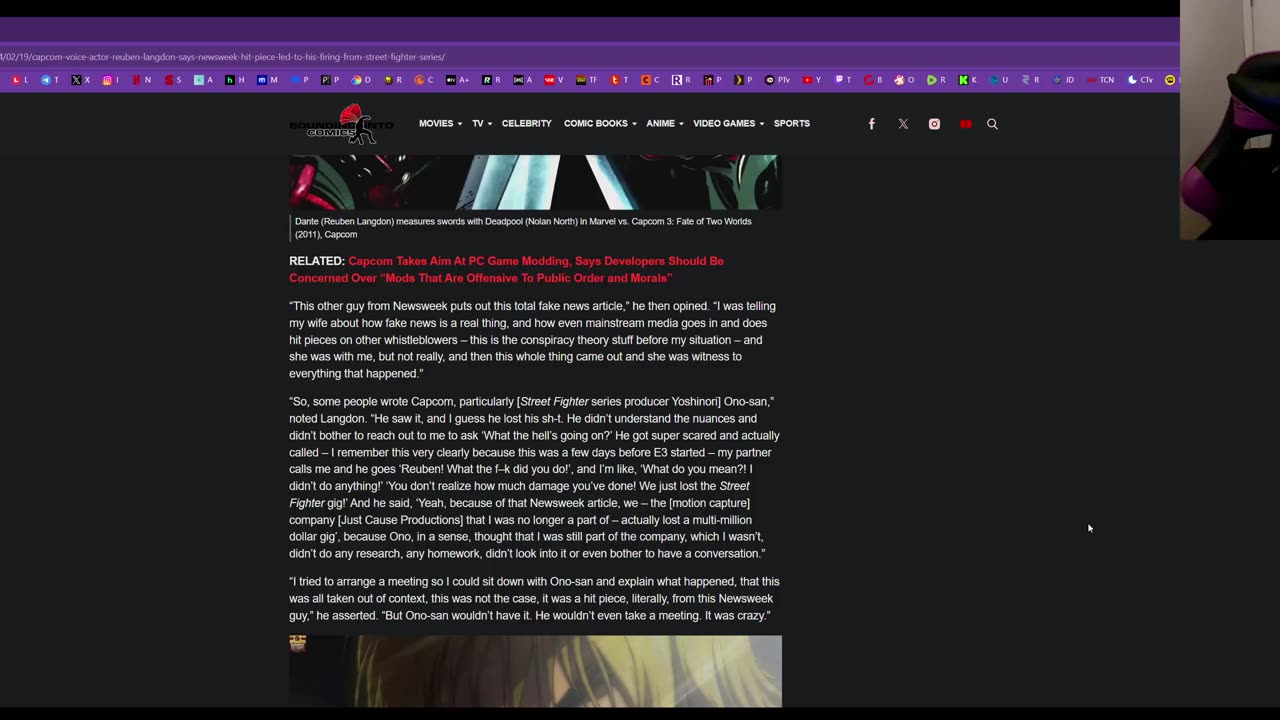This screenshot has height=720, width=1280.
Task: Open the Hulu bookmark labeled H
Action: (x=236, y=80)
